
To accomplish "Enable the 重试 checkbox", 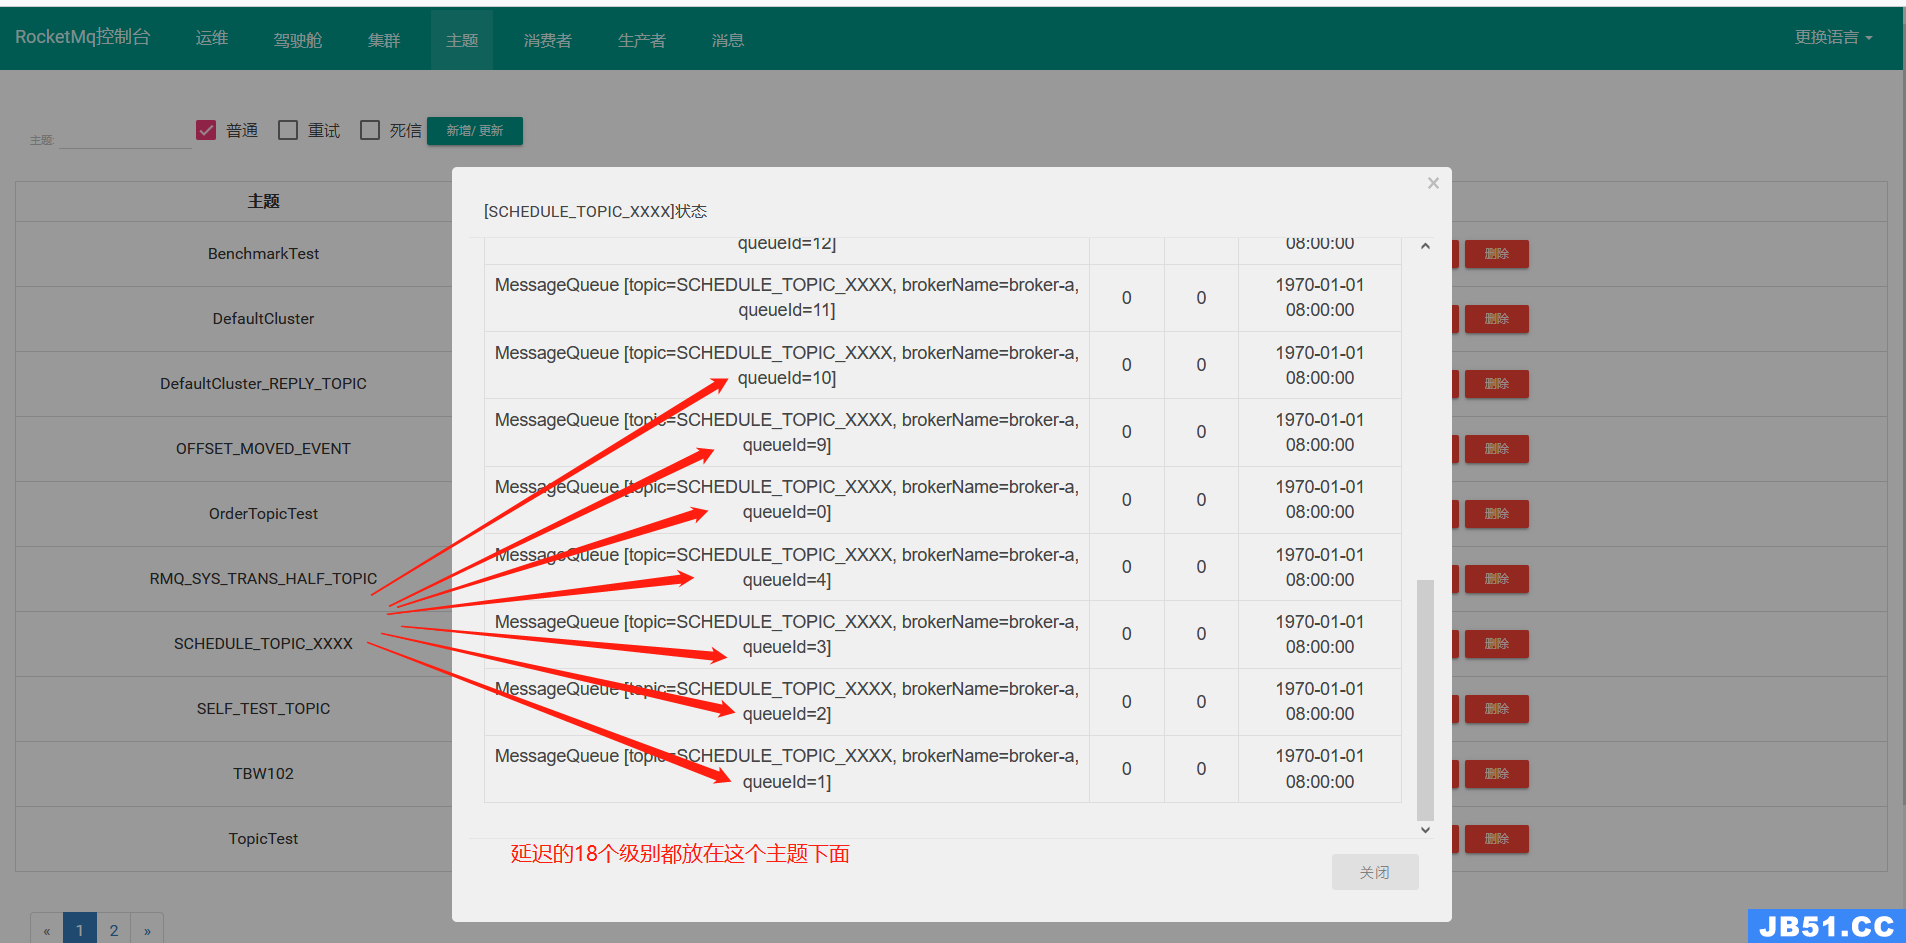I will pos(288,130).
